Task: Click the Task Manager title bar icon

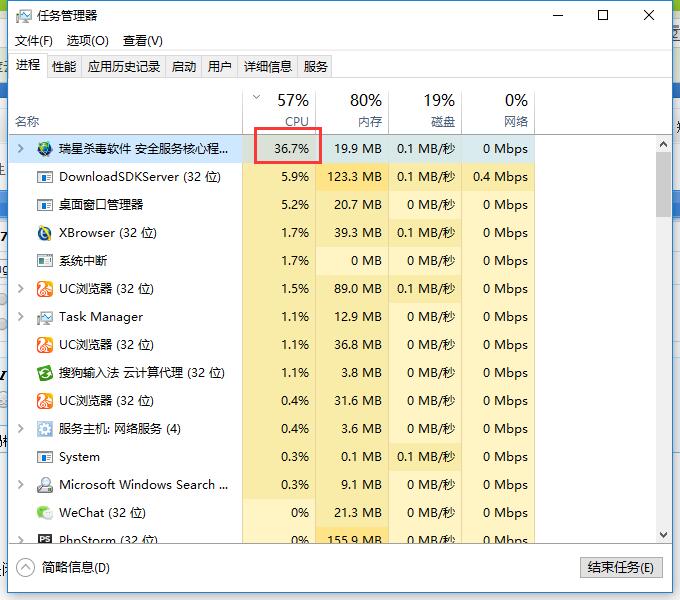Action: [23, 16]
